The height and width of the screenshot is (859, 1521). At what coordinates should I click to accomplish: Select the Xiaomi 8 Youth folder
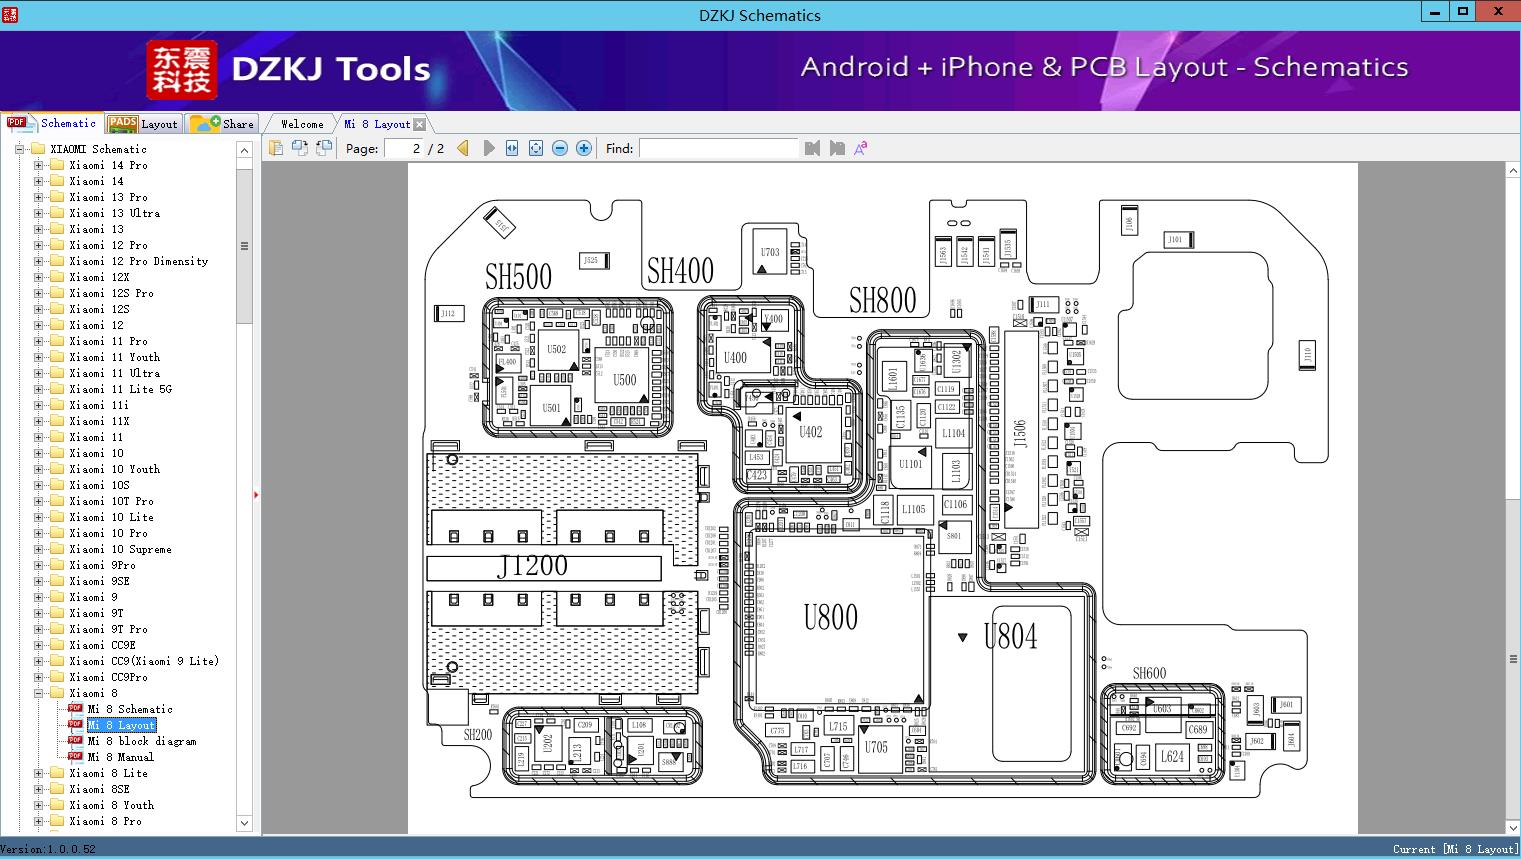pos(112,805)
